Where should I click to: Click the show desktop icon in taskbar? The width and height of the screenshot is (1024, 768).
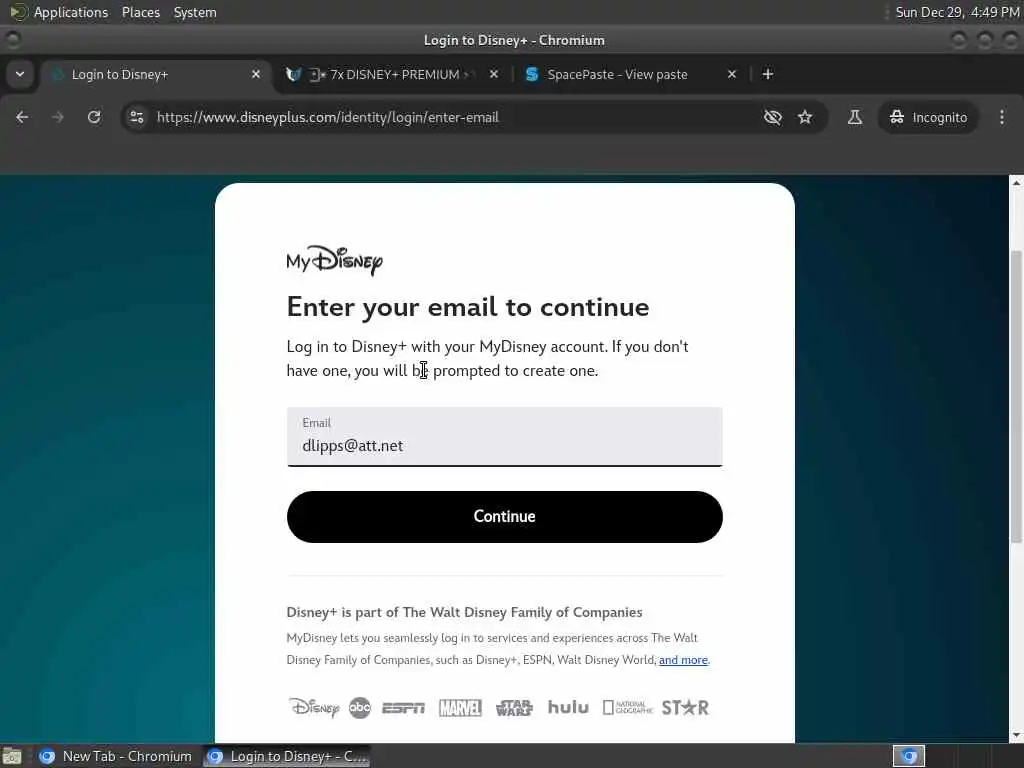click(x=12, y=756)
